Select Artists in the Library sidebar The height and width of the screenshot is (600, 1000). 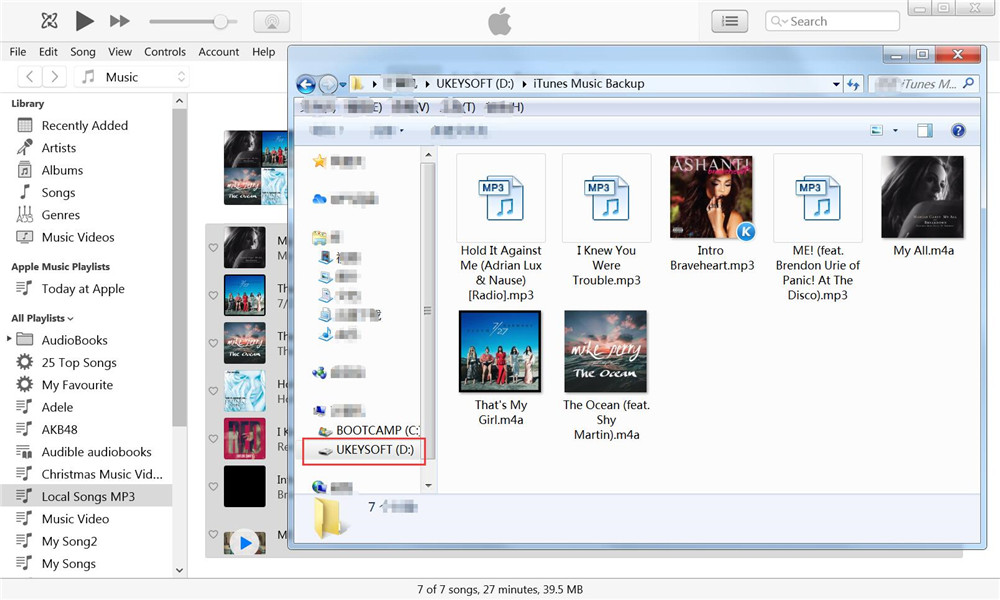tap(59, 148)
